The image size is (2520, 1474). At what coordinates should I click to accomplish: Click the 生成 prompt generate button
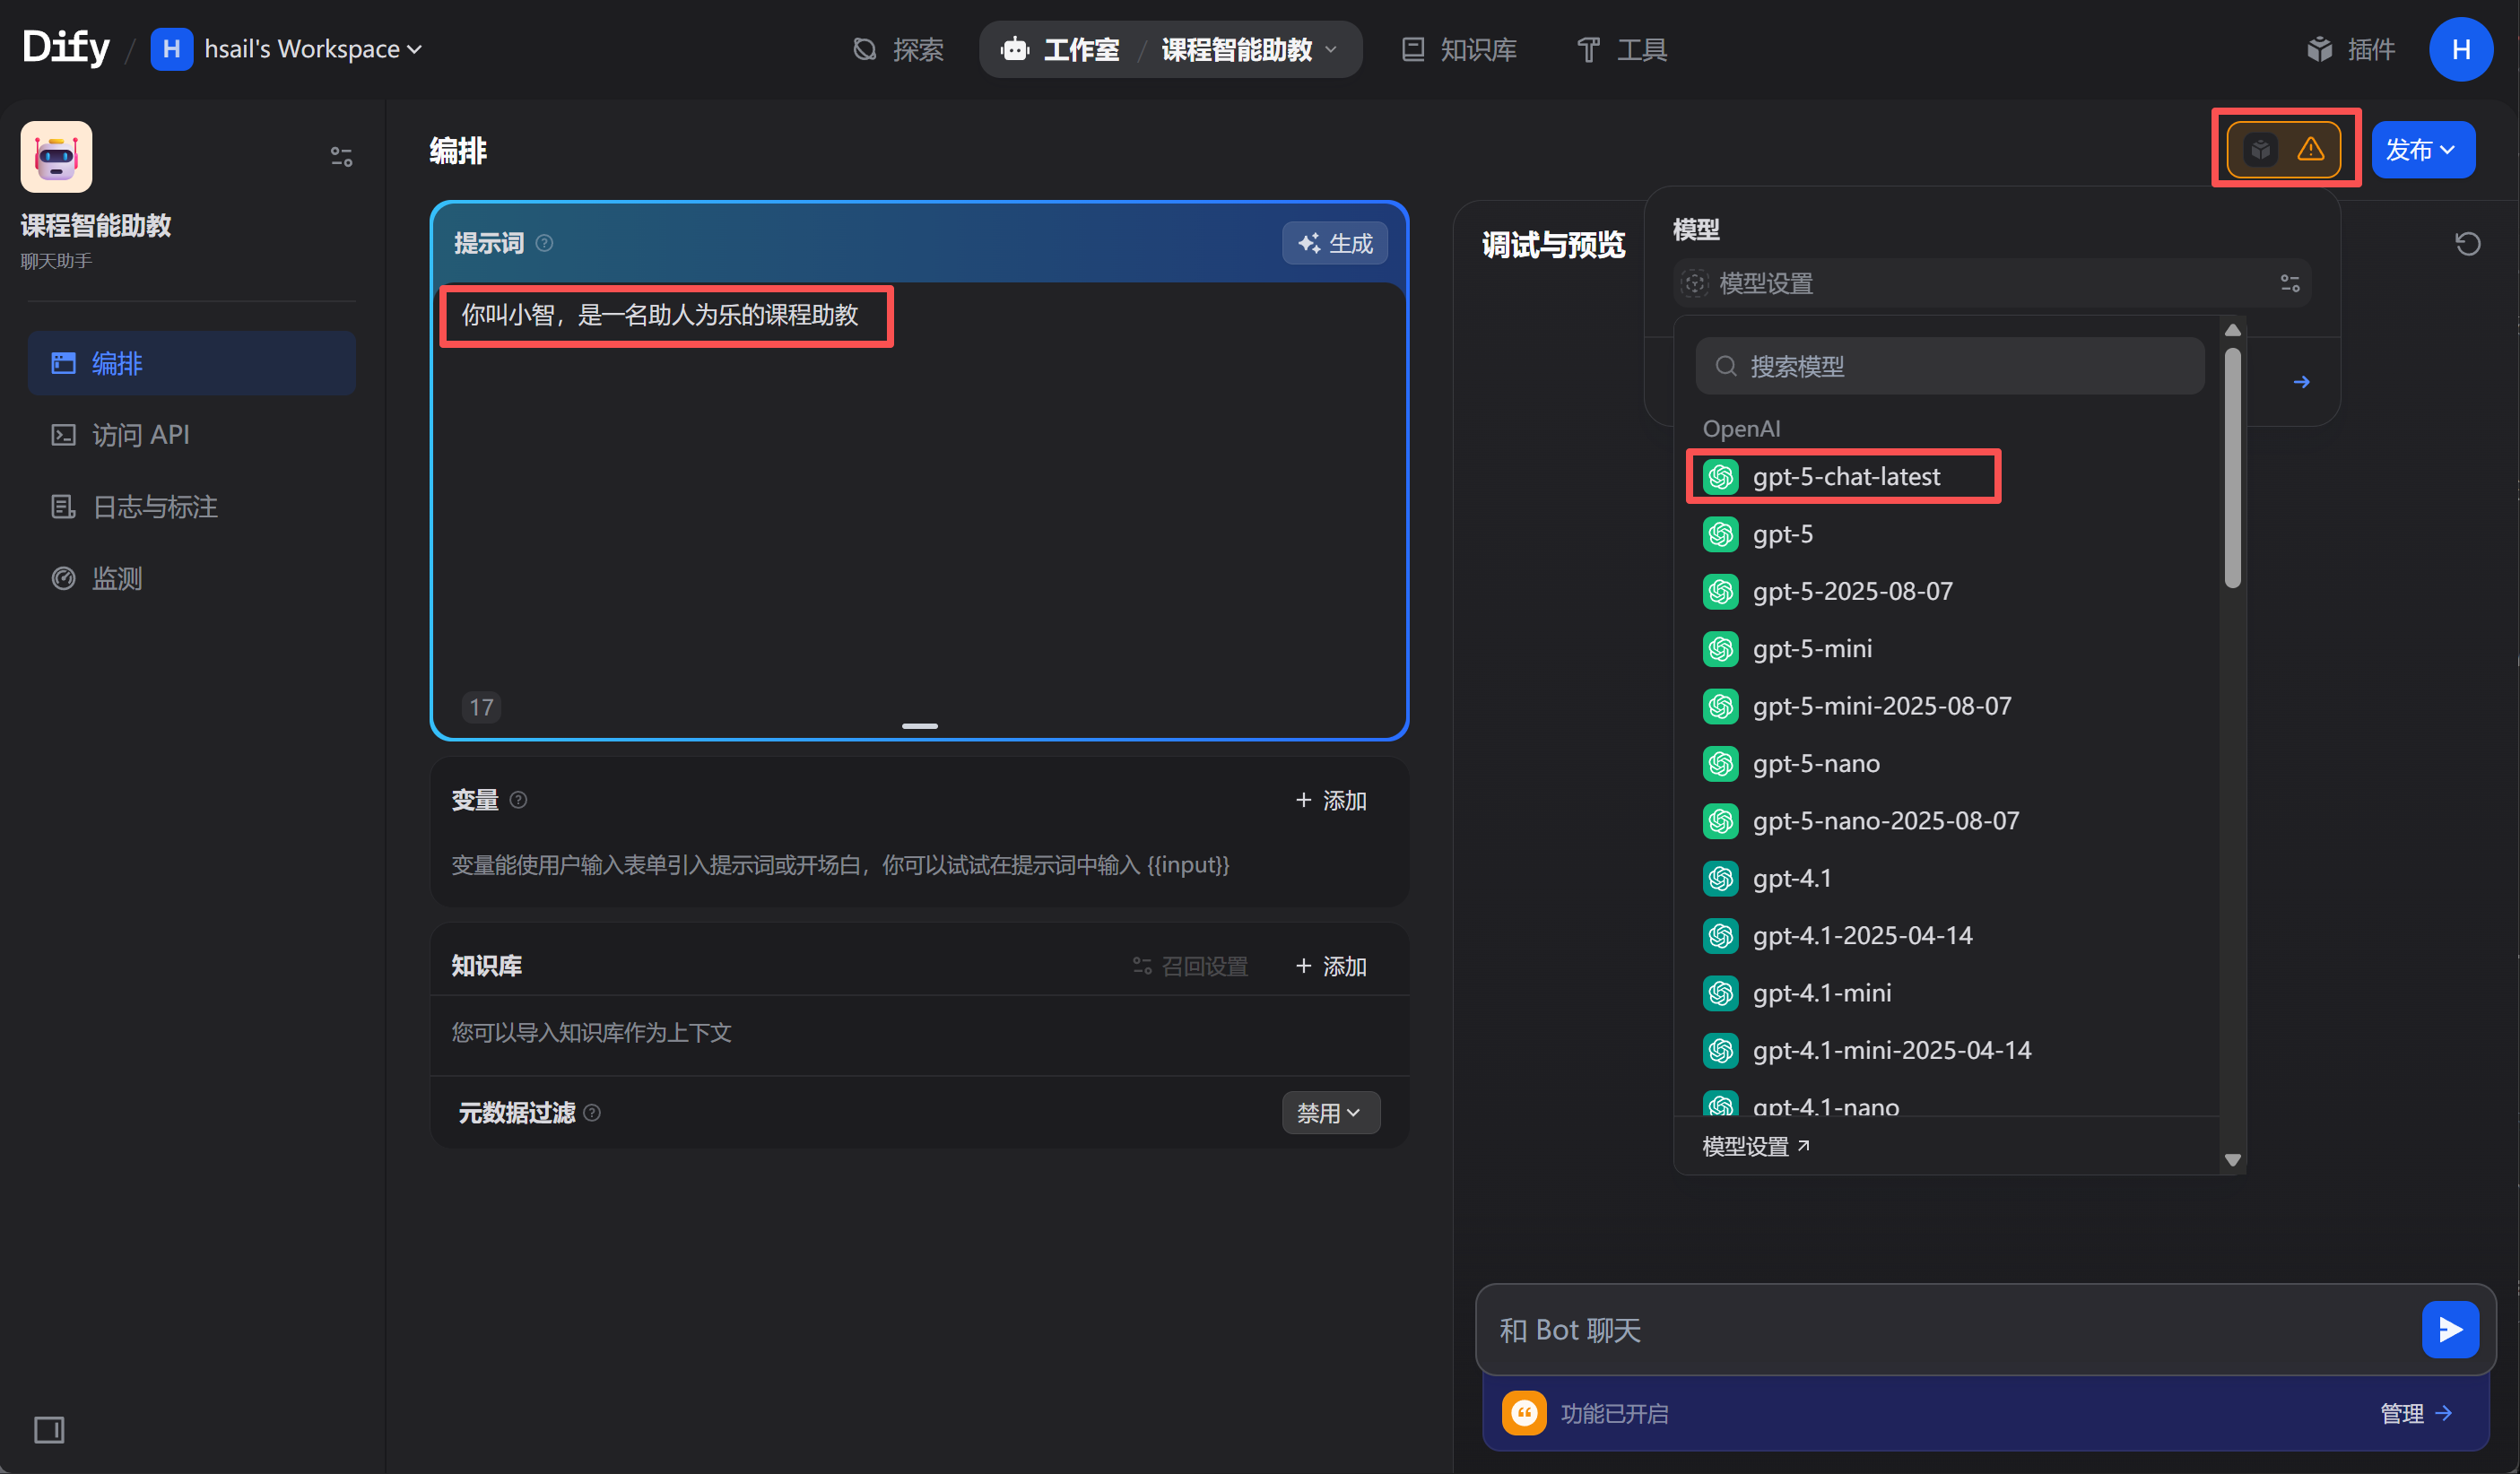click(x=1334, y=243)
